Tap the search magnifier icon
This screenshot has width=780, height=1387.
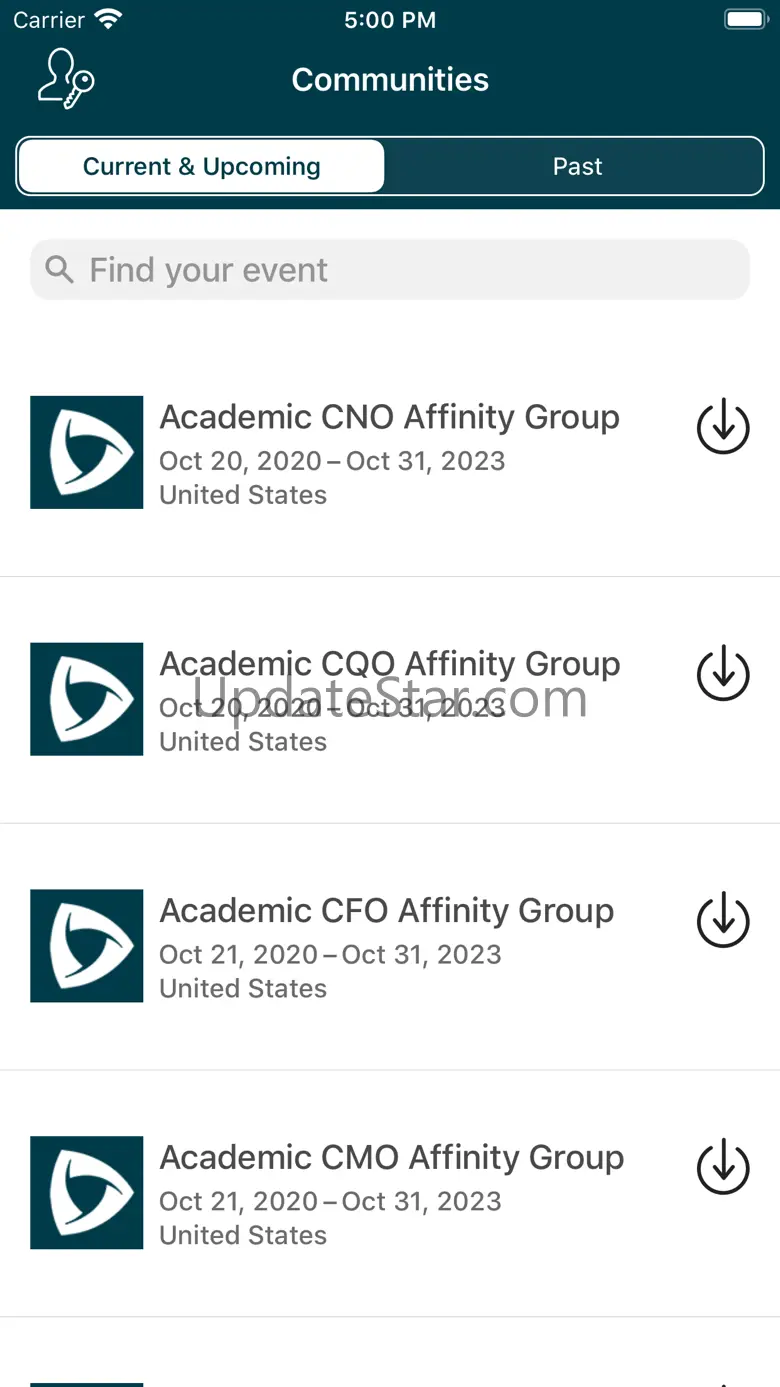click(x=60, y=269)
